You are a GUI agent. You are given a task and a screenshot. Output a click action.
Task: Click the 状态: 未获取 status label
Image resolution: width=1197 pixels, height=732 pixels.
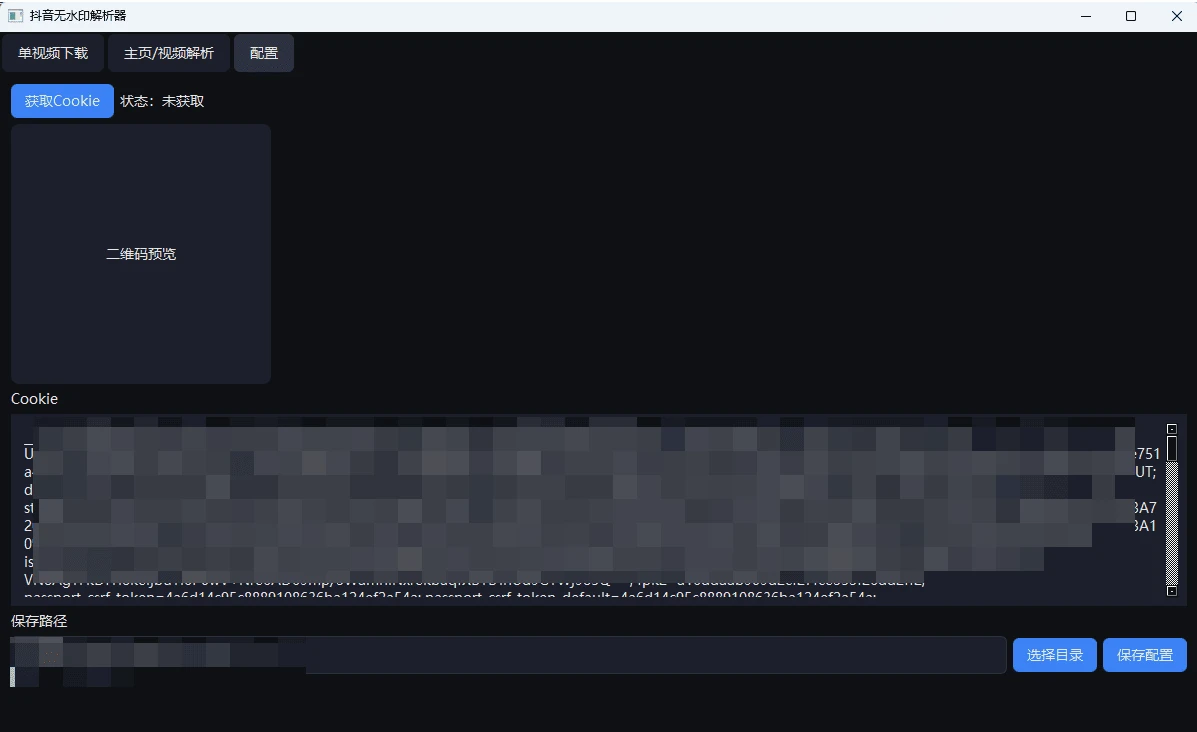tap(162, 101)
